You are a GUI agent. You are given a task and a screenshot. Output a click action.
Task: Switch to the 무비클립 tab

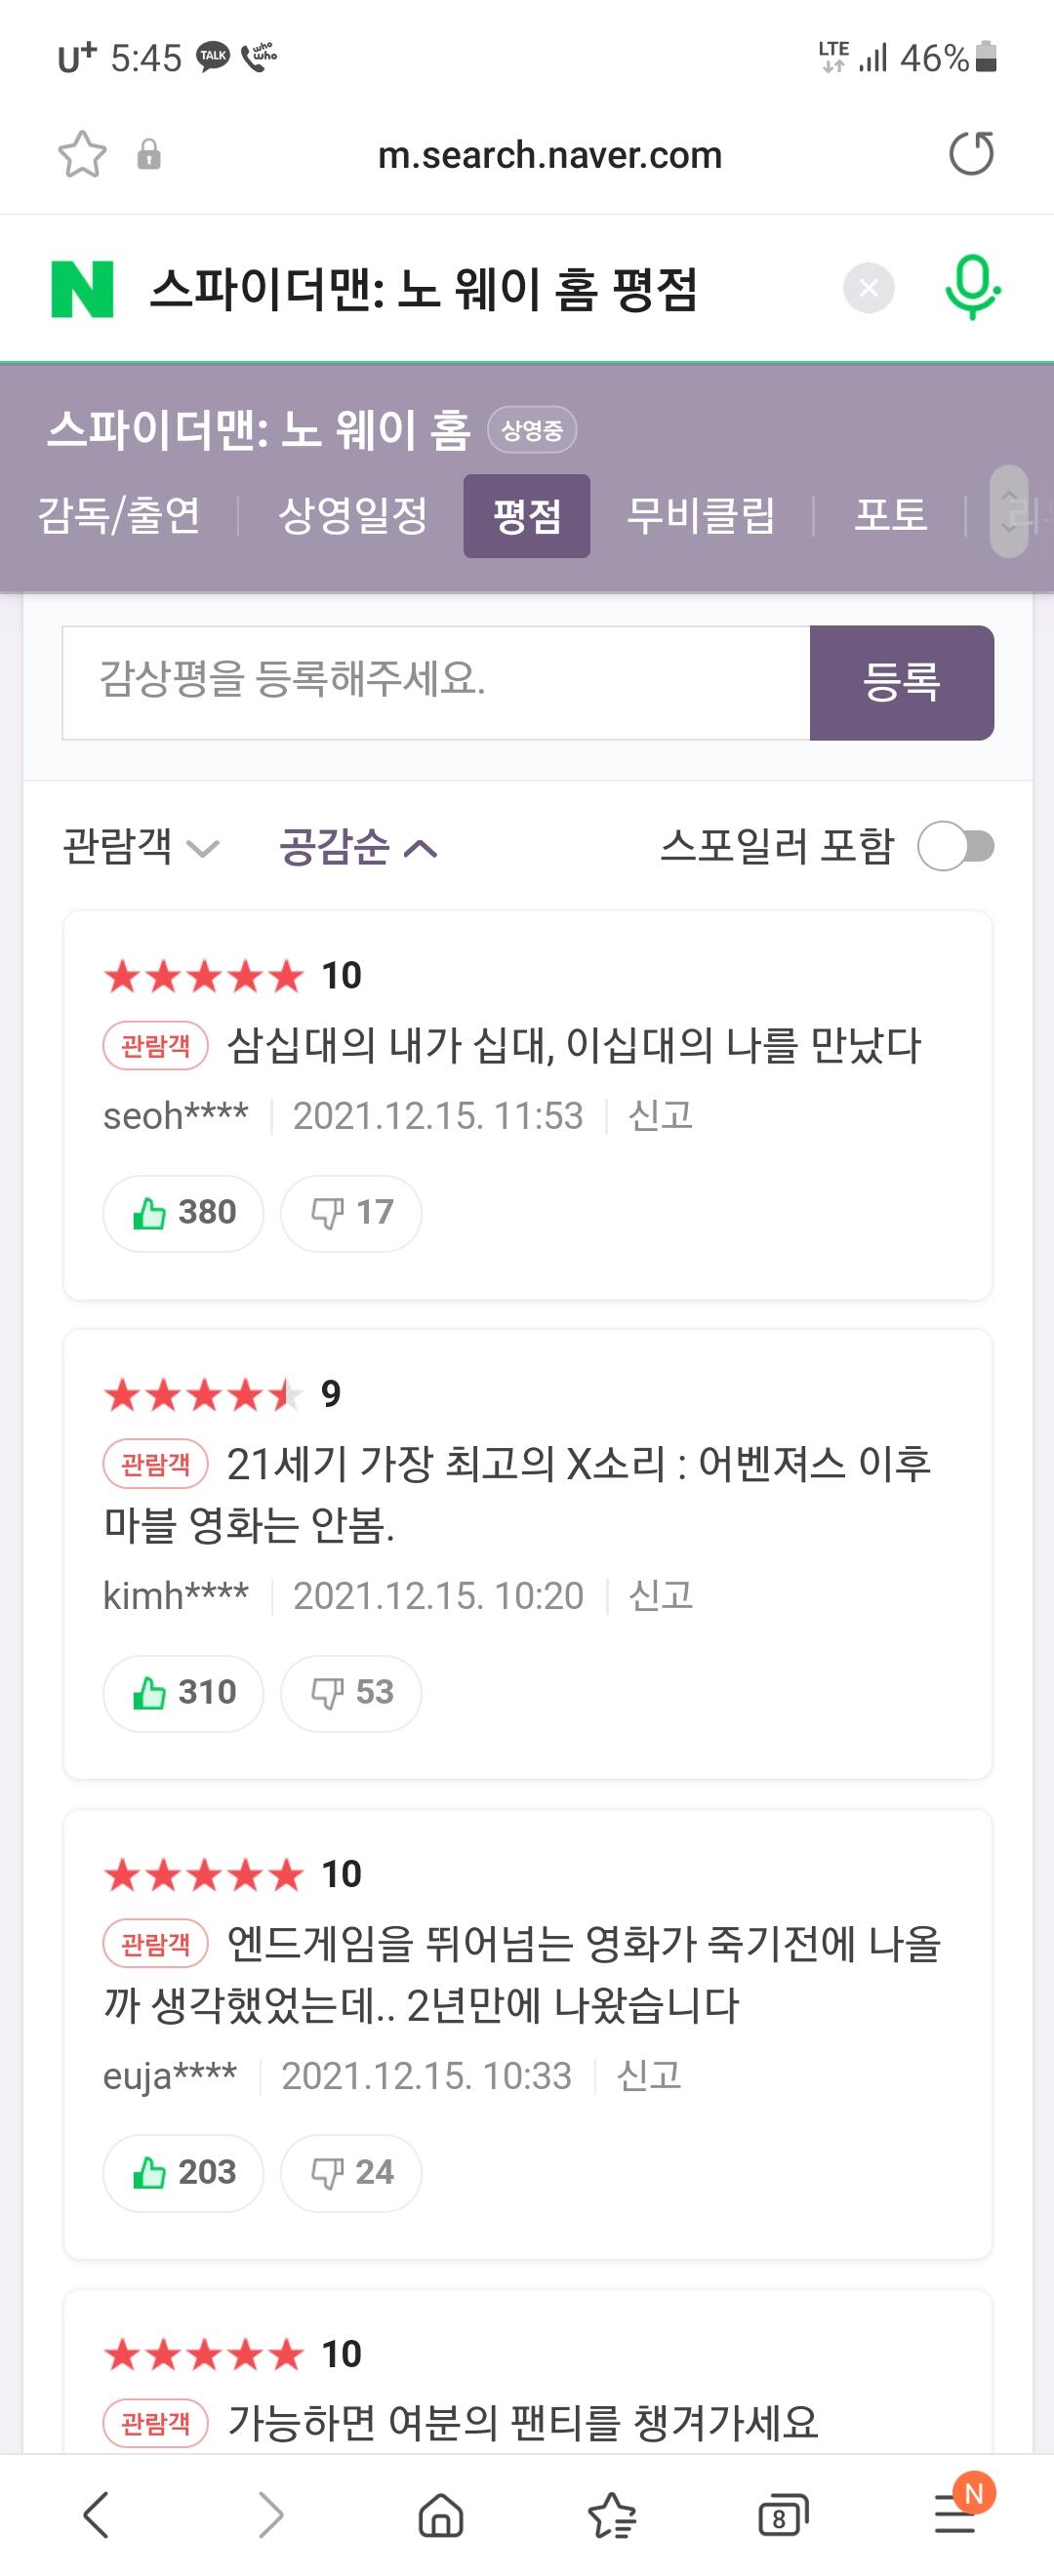click(701, 515)
